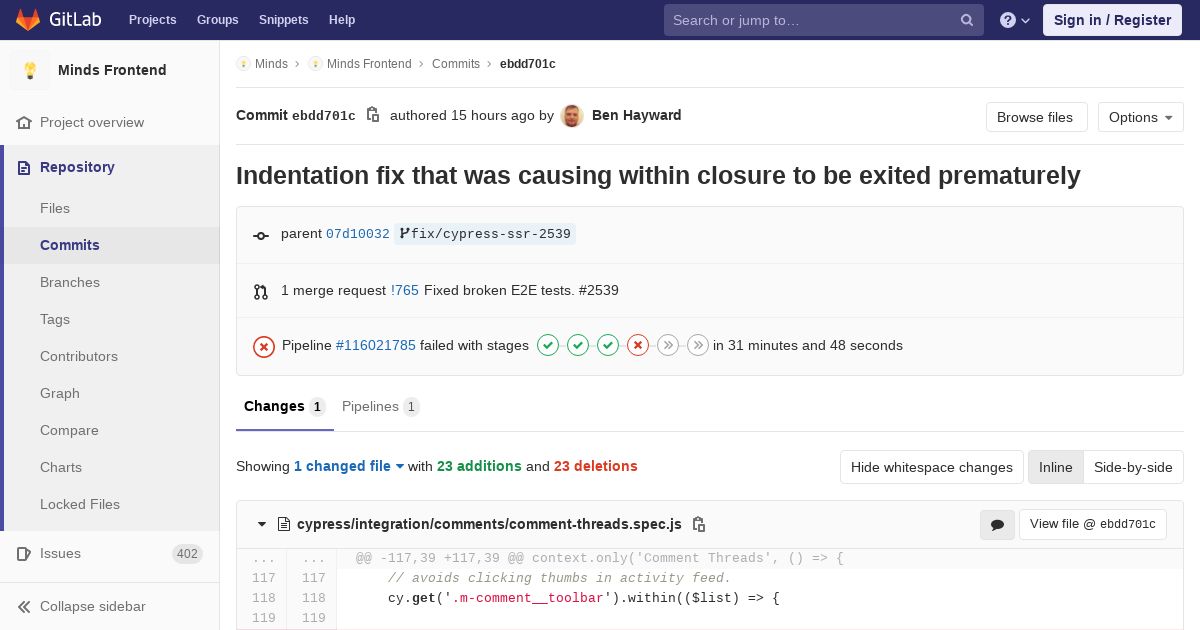
Task: Click the third passed pipeline stage icon
Action: (608, 345)
